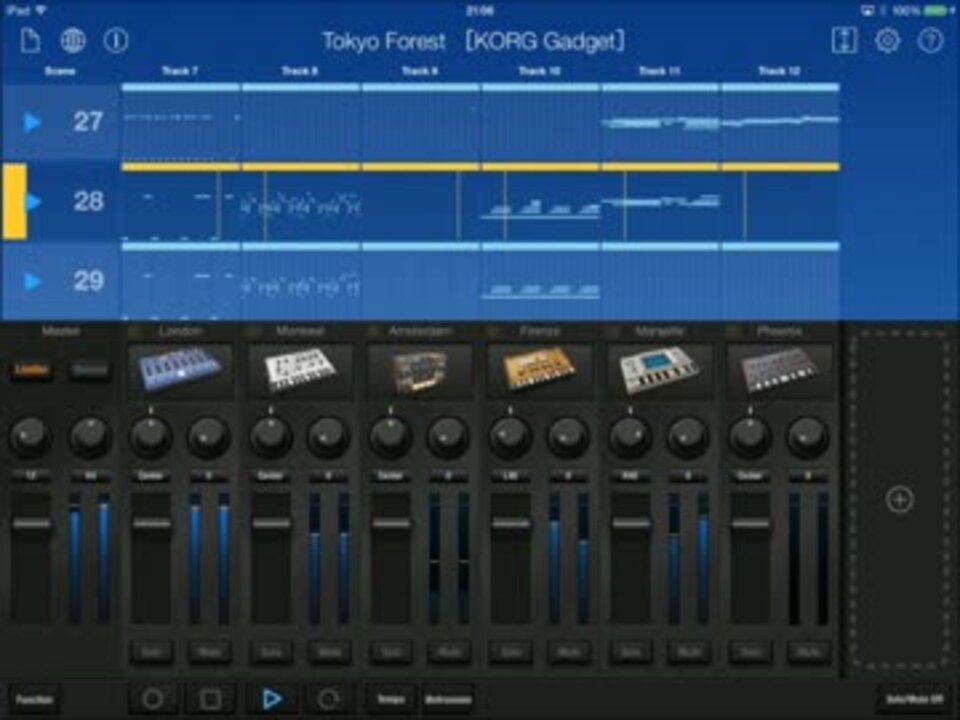Viewport: 960px width, 720px height.
Task: Open the Track 8 white synth gadget
Action: tap(301, 371)
